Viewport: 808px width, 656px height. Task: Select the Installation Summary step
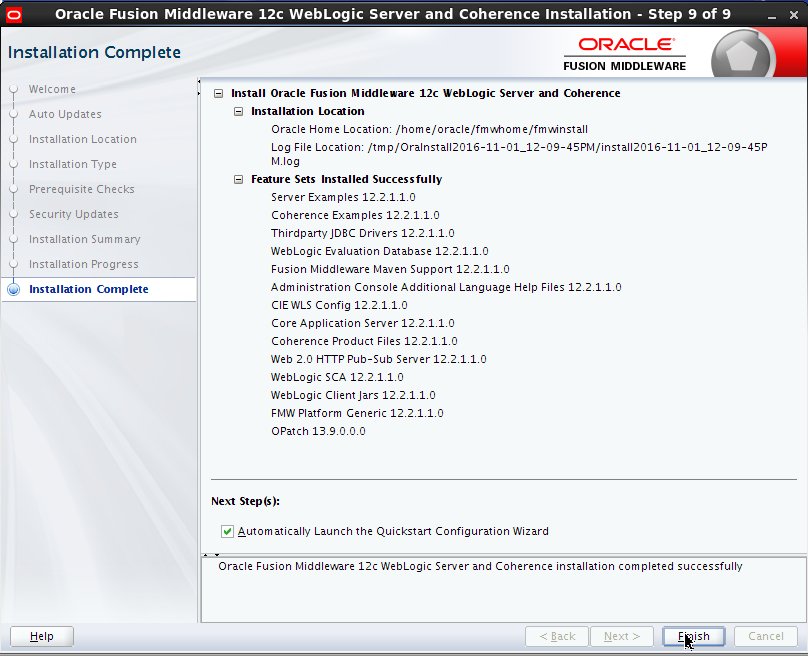point(85,239)
